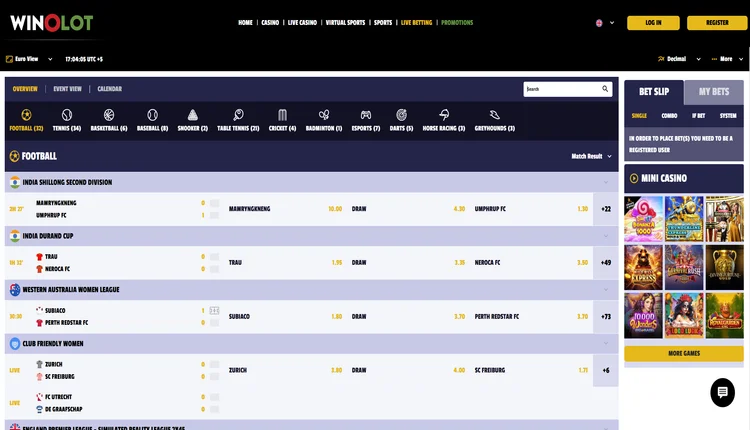Select the Cricket sport icon
Screen dimensions: 750x430
tap(282, 115)
